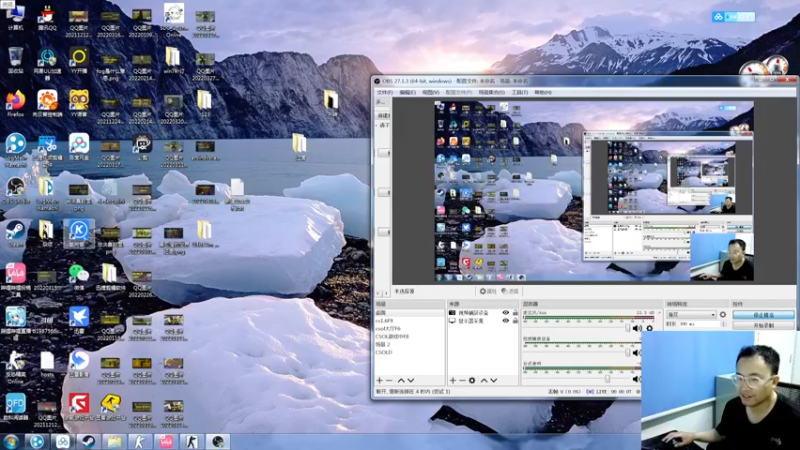Click the blue floating cloud widget top-right

[x=733, y=17]
